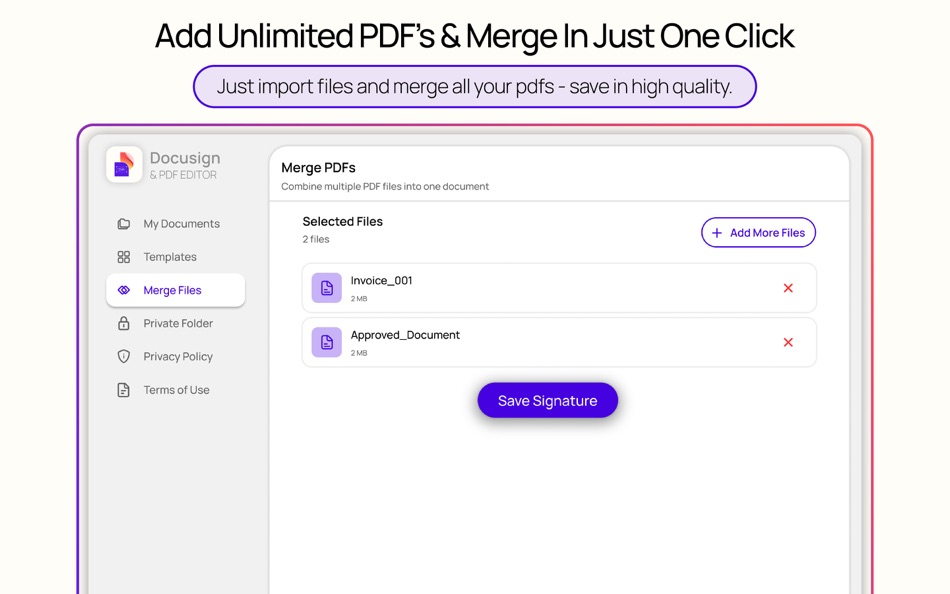
Task: Remove Approved_Document with the red X
Action: point(788,342)
